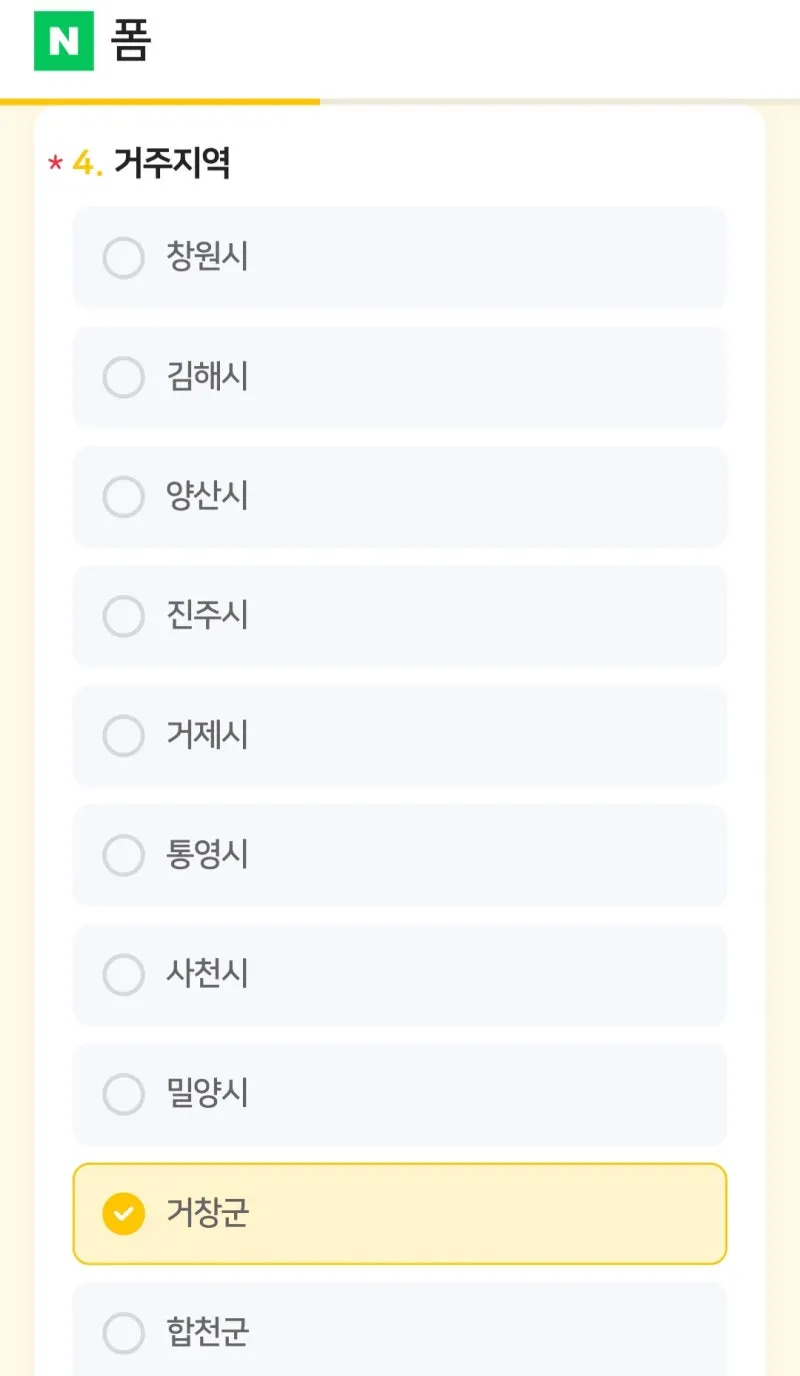Click the 거주지역 question heading
Viewport: 800px width, 1376px height.
172,163
